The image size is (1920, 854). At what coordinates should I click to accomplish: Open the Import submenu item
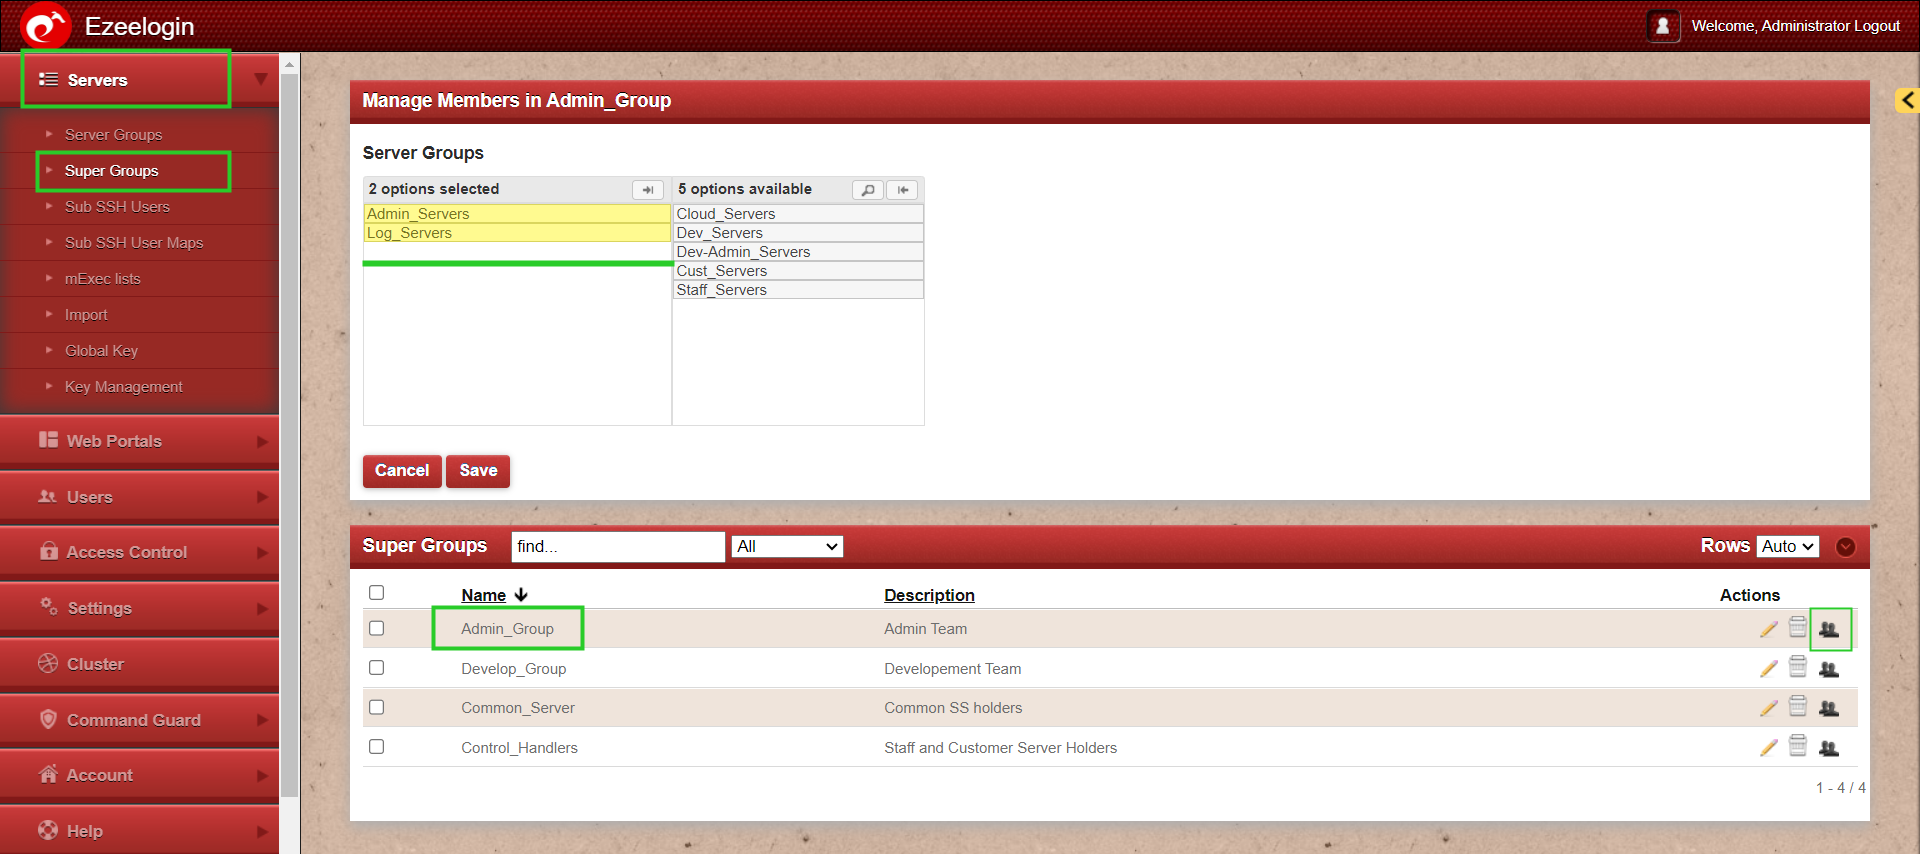pyautogui.click(x=86, y=315)
